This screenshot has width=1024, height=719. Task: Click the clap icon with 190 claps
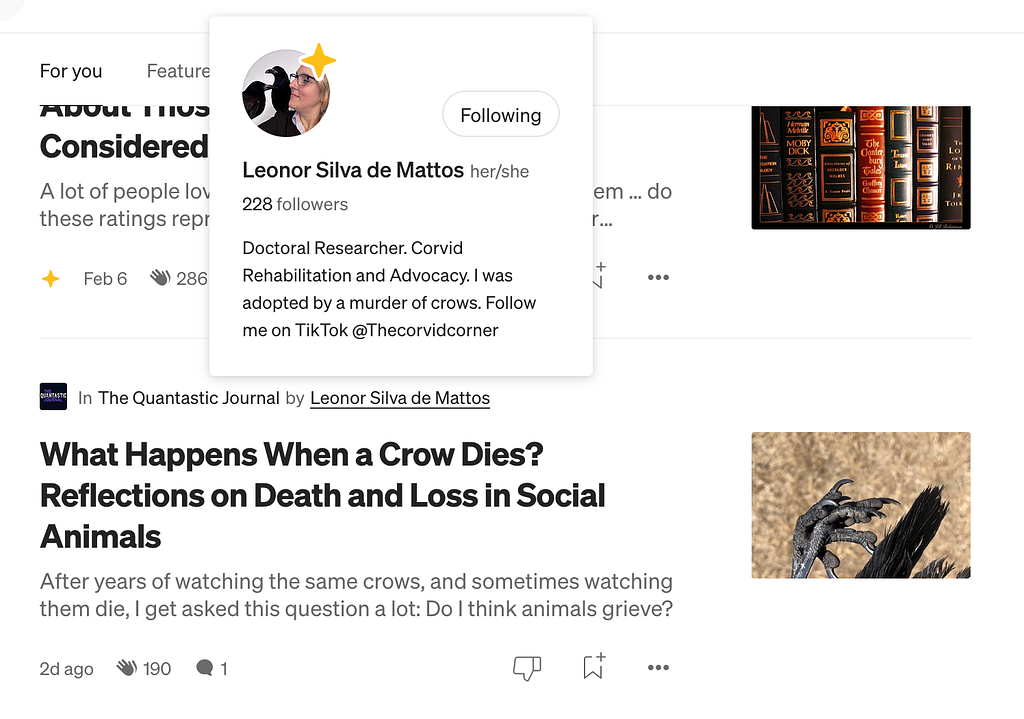127,668
